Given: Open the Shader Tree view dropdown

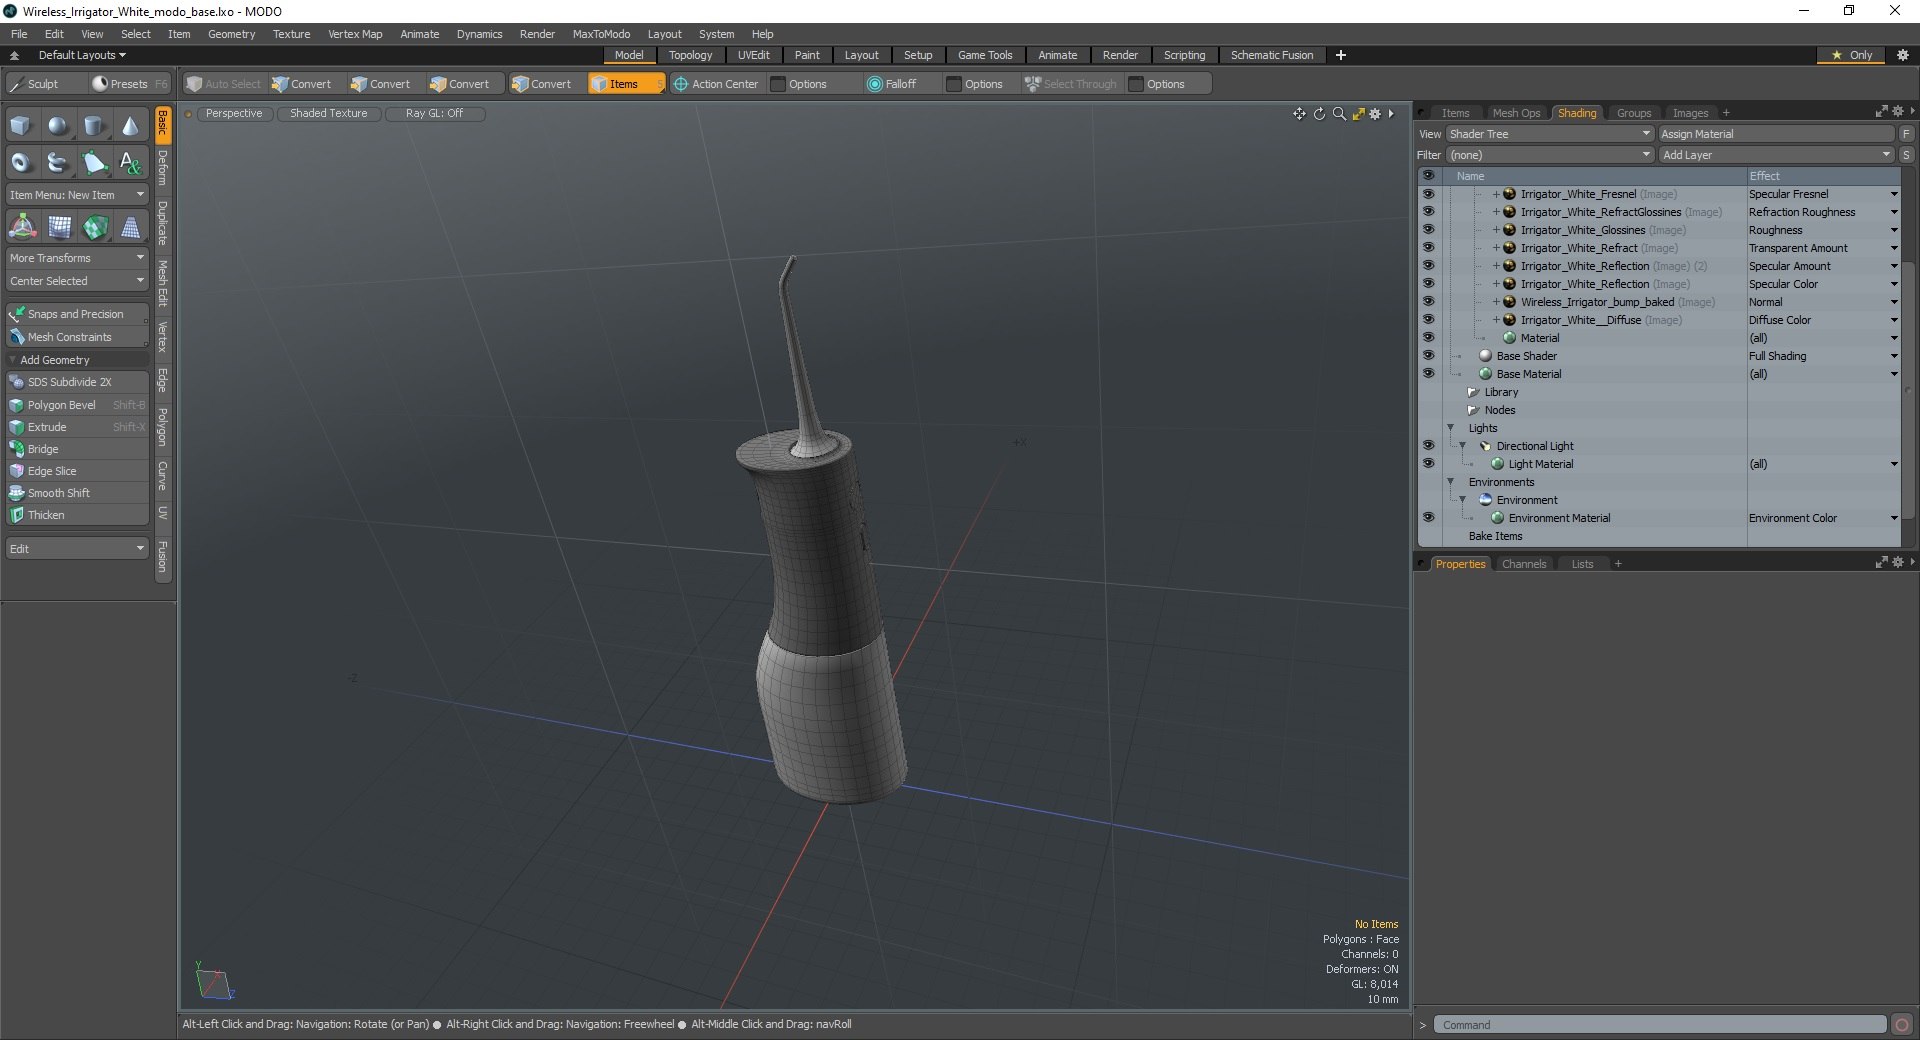Looking at the screenshot, I should click(1549, 134).
